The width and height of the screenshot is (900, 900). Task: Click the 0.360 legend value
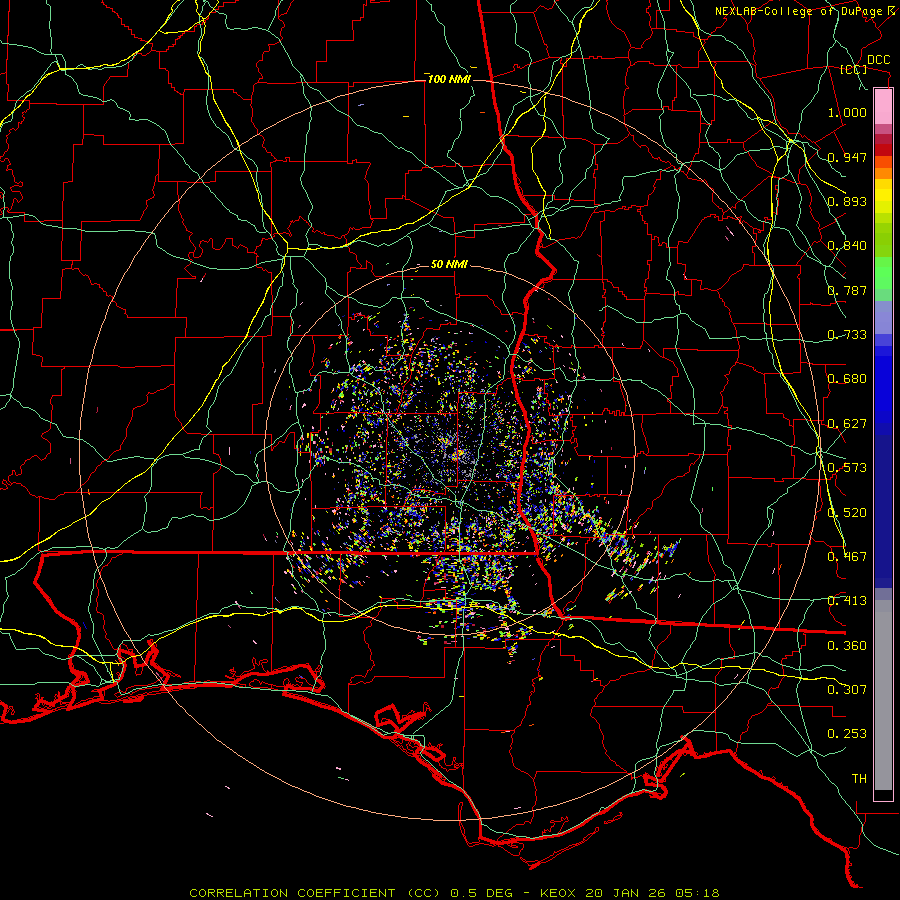[847, 646]
